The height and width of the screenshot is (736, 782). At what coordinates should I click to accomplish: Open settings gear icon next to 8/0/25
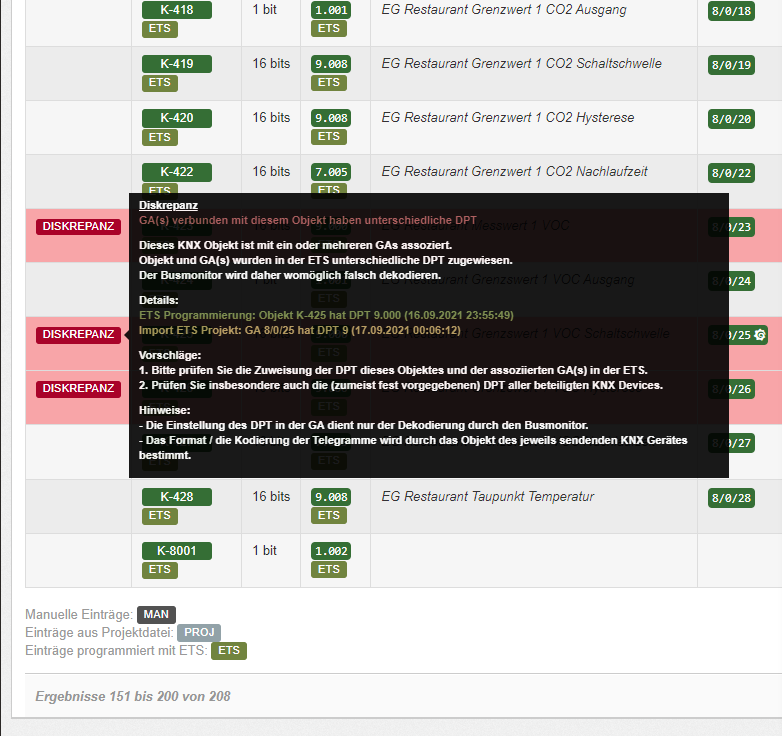coord(760,335)
